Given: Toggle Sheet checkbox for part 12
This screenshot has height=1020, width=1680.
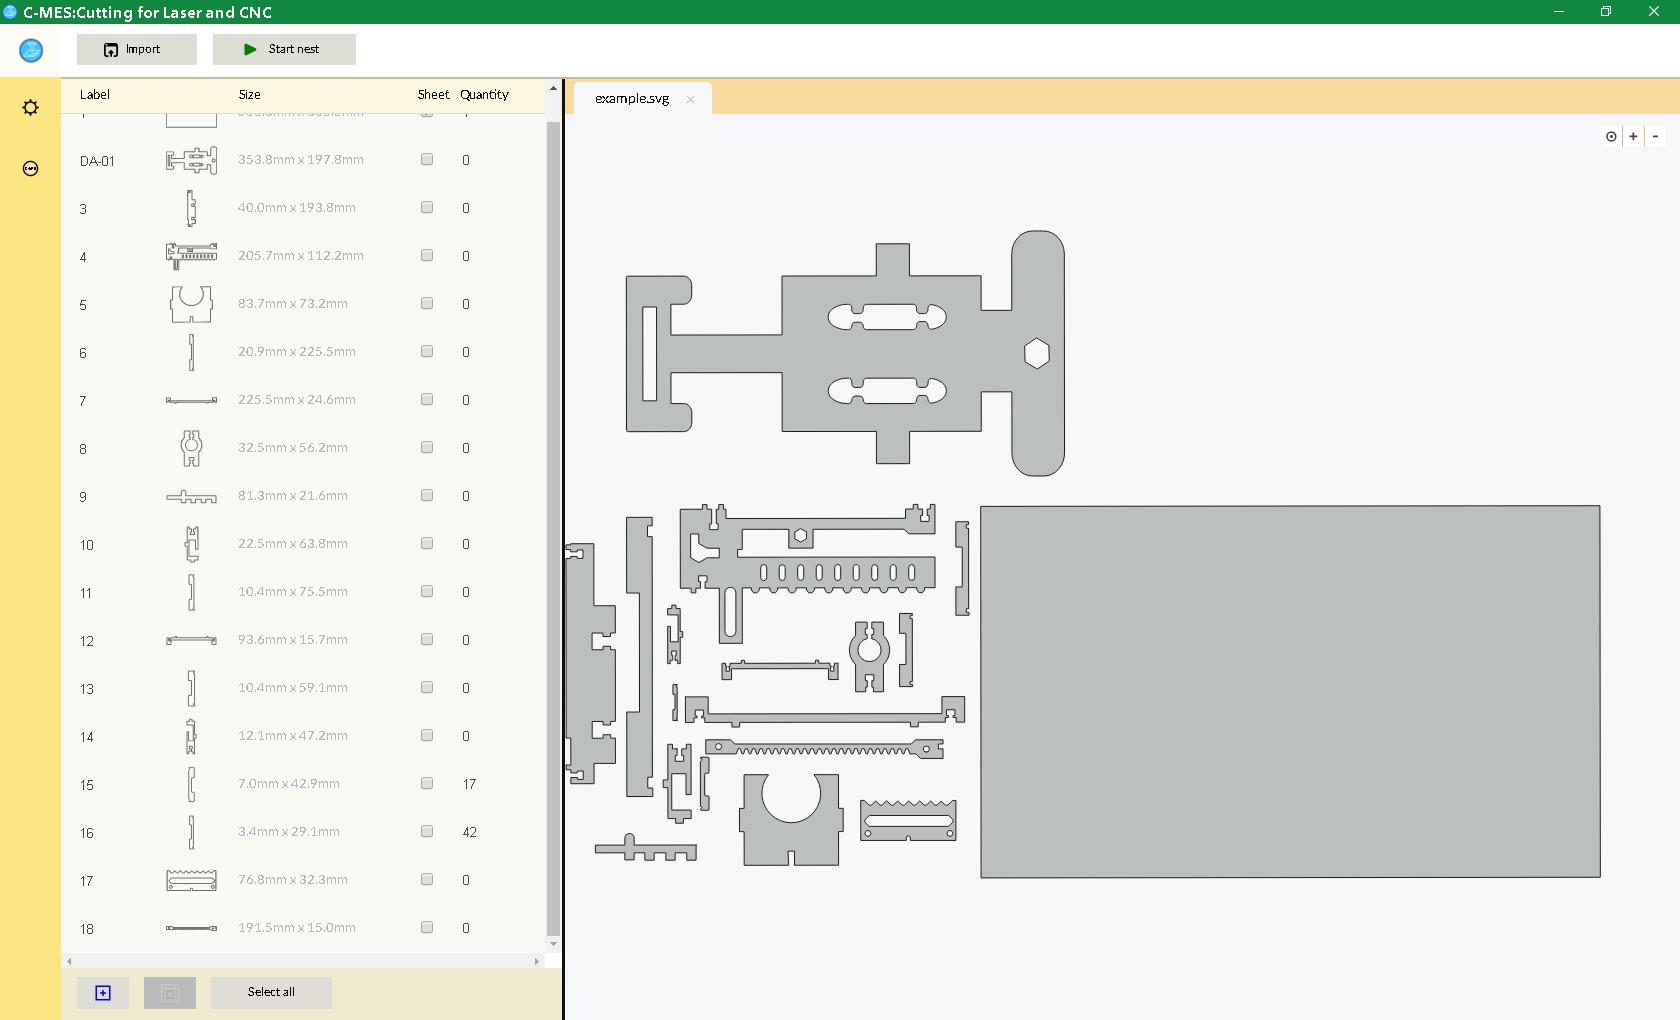Looking at the screenshot, I should click(x=427, y=639).
